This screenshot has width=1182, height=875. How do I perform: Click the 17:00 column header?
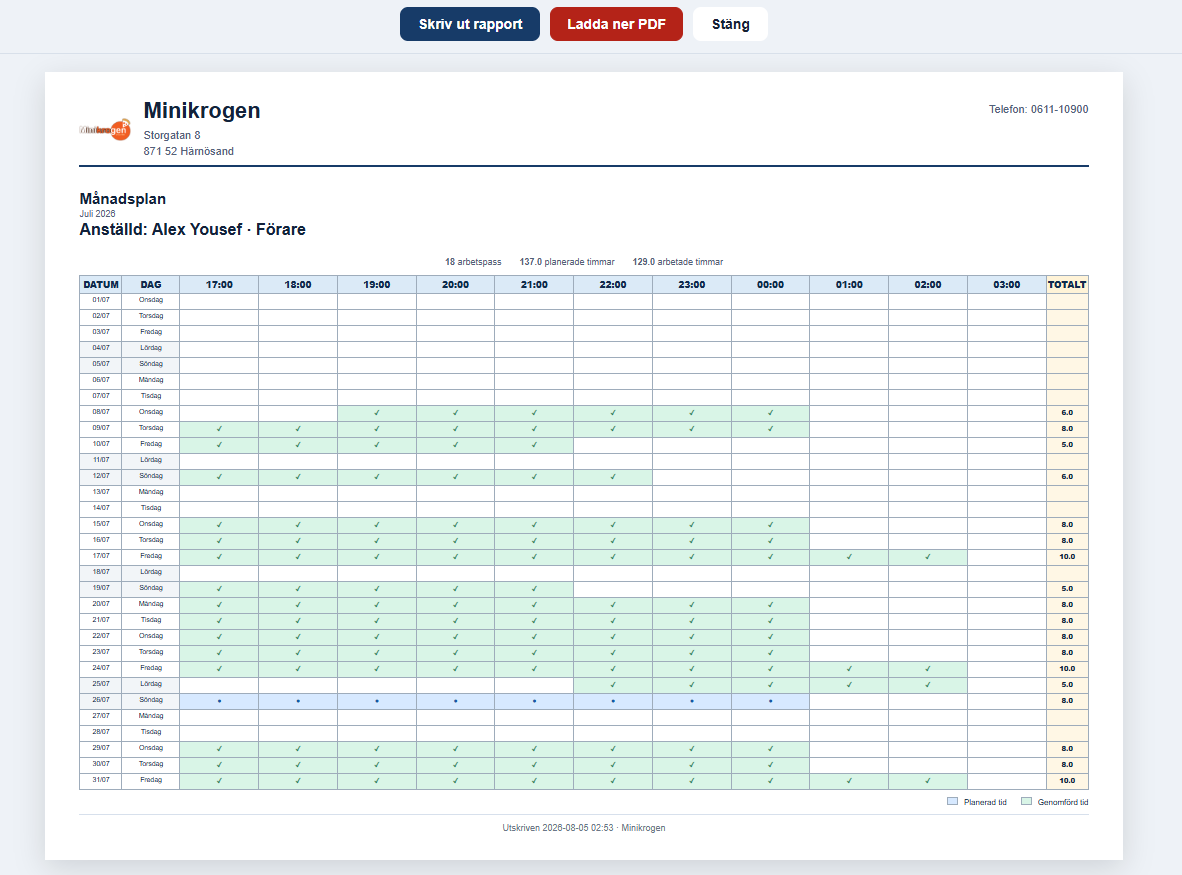[x=219, y=284]
